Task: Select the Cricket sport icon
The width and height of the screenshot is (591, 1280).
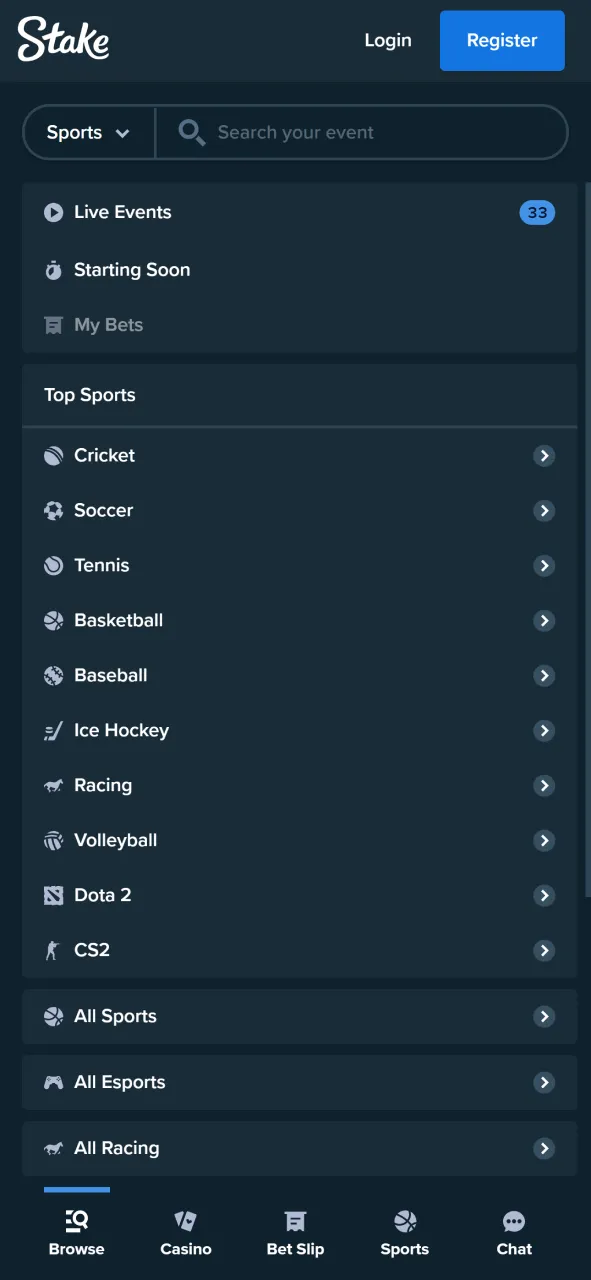Action: click(x=54, y=455)
